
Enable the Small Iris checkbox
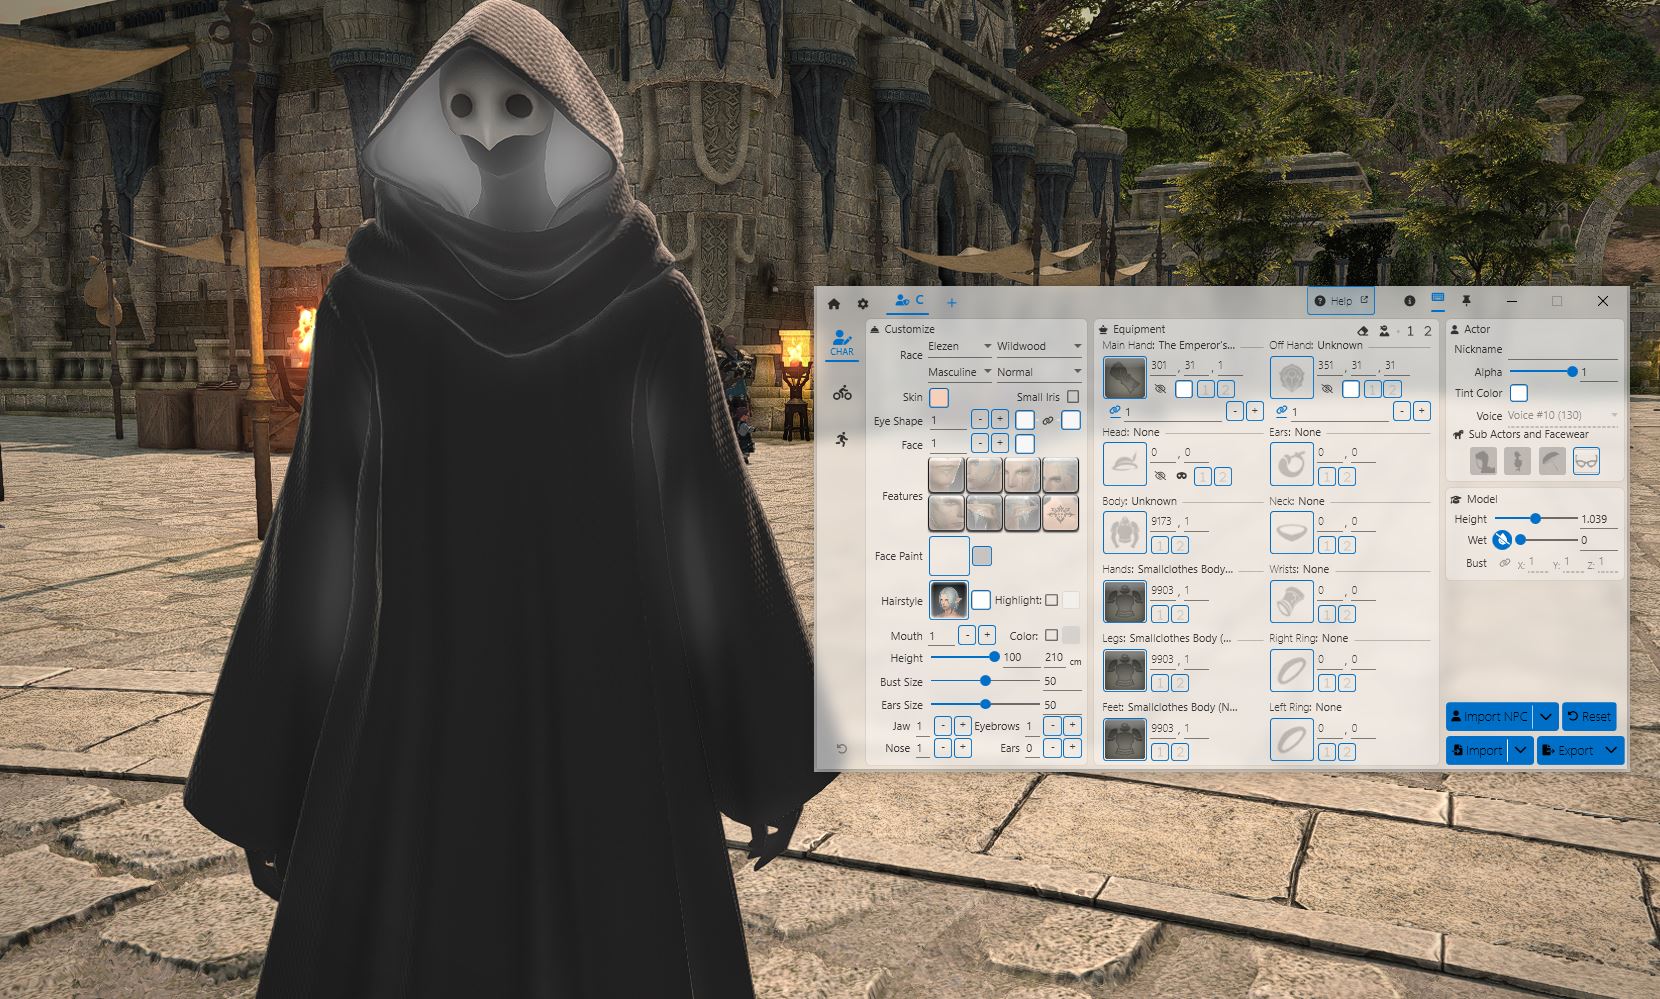tap(1073, 397)
